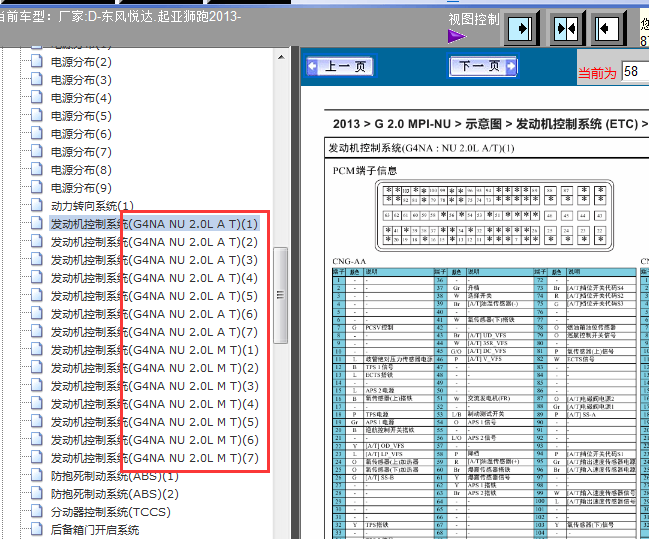Select 分动器控制系统(TCCS) entry

(111, 512)
